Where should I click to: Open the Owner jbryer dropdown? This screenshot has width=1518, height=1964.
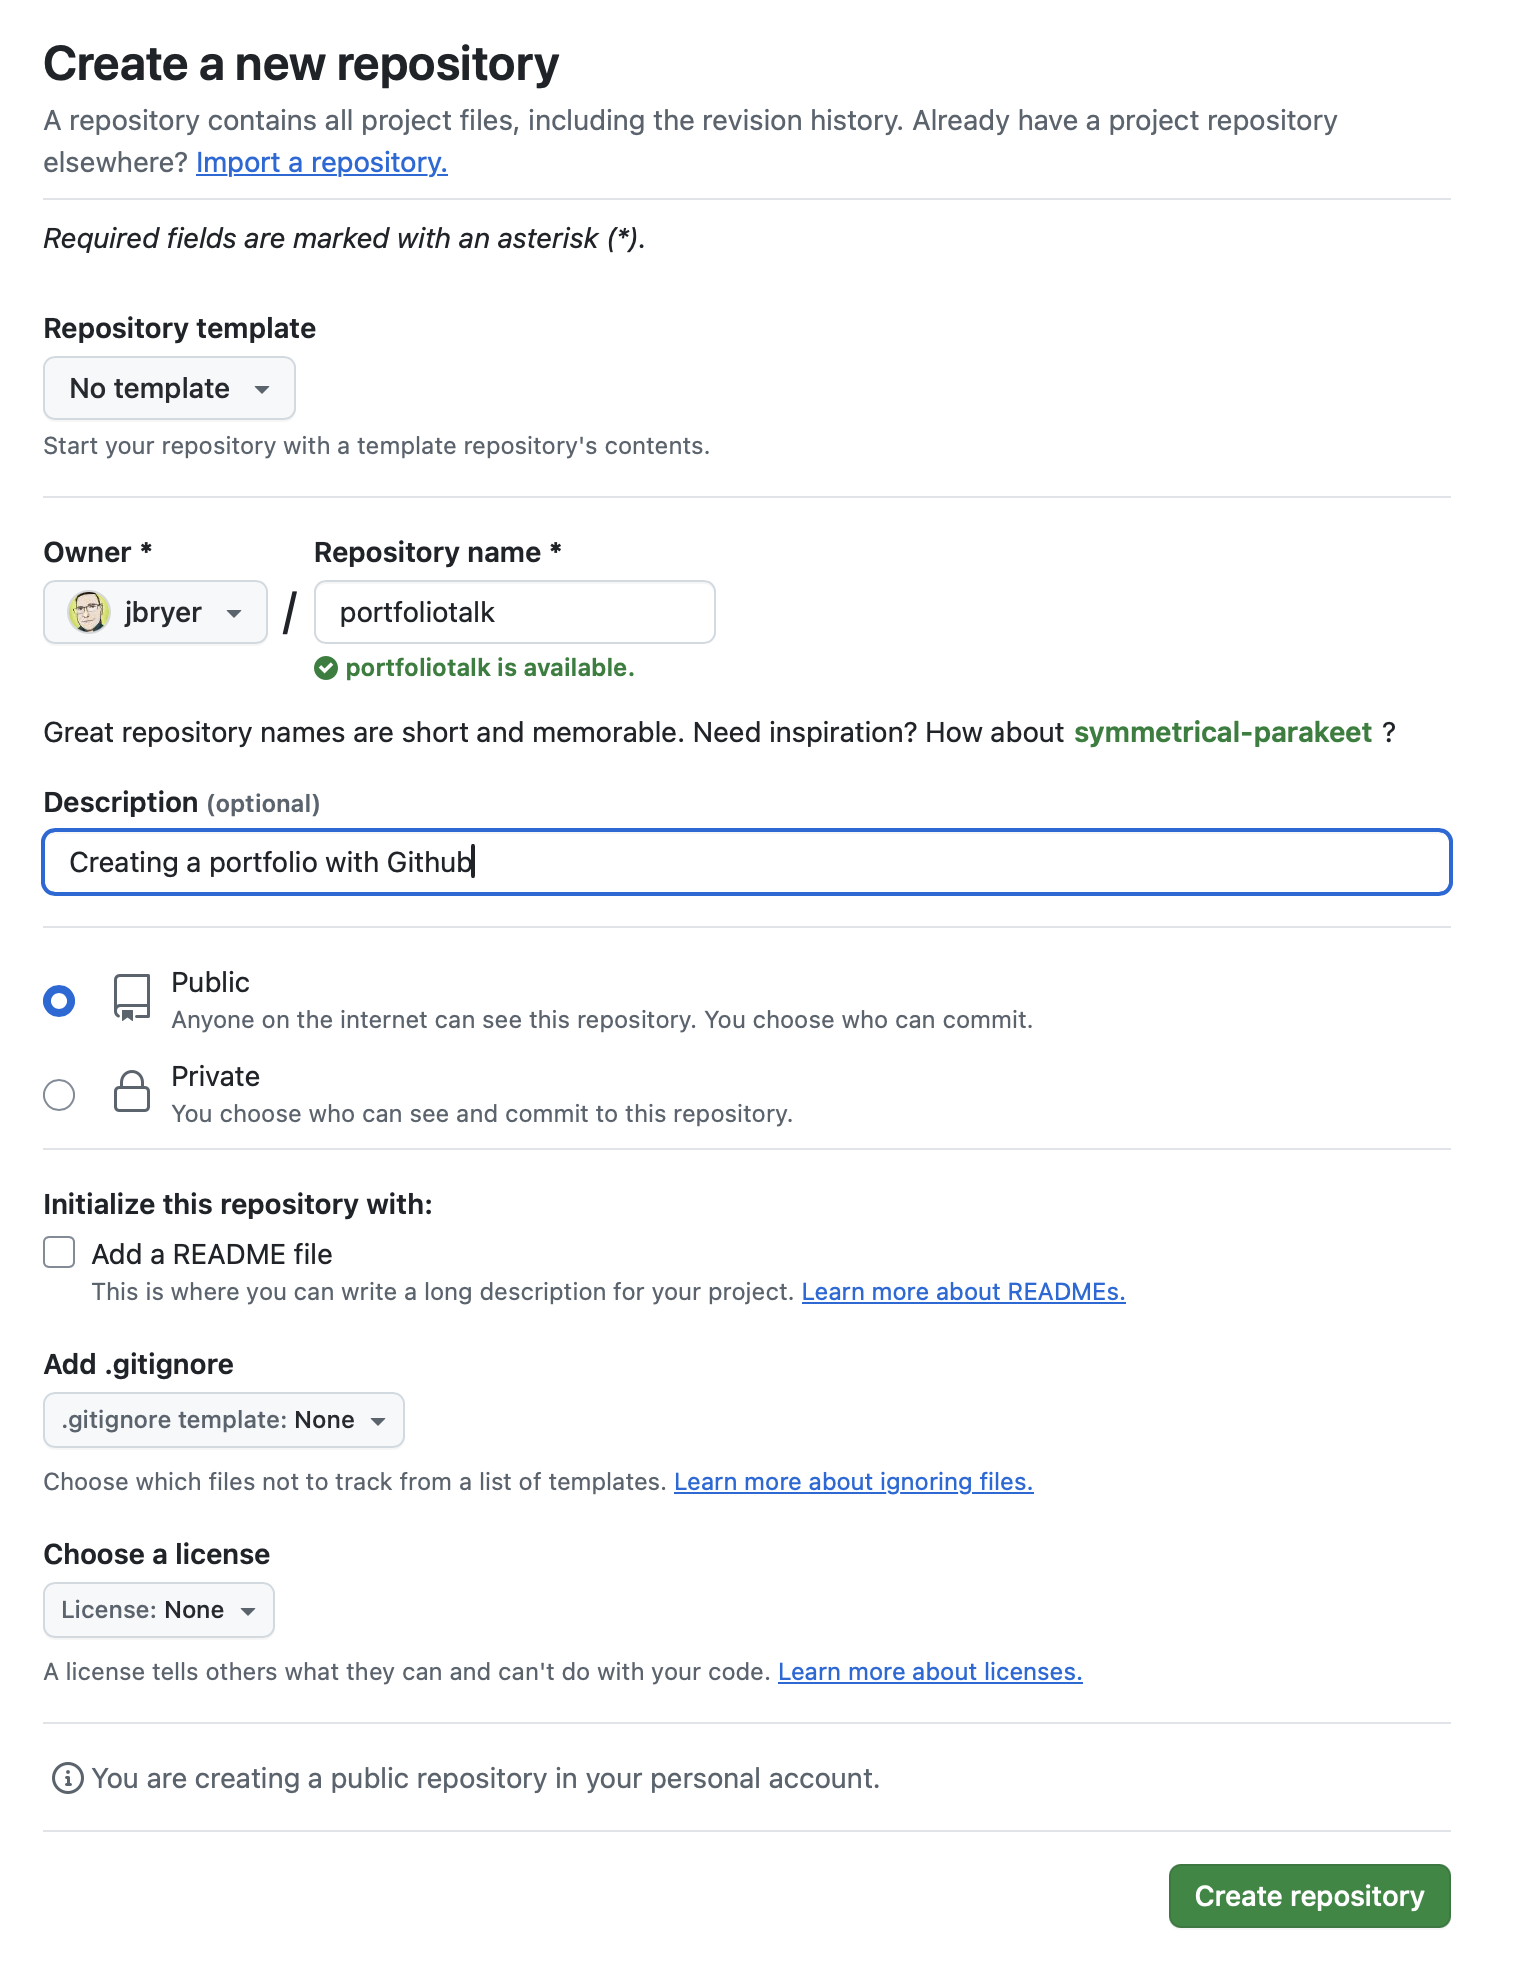[156, 612]
